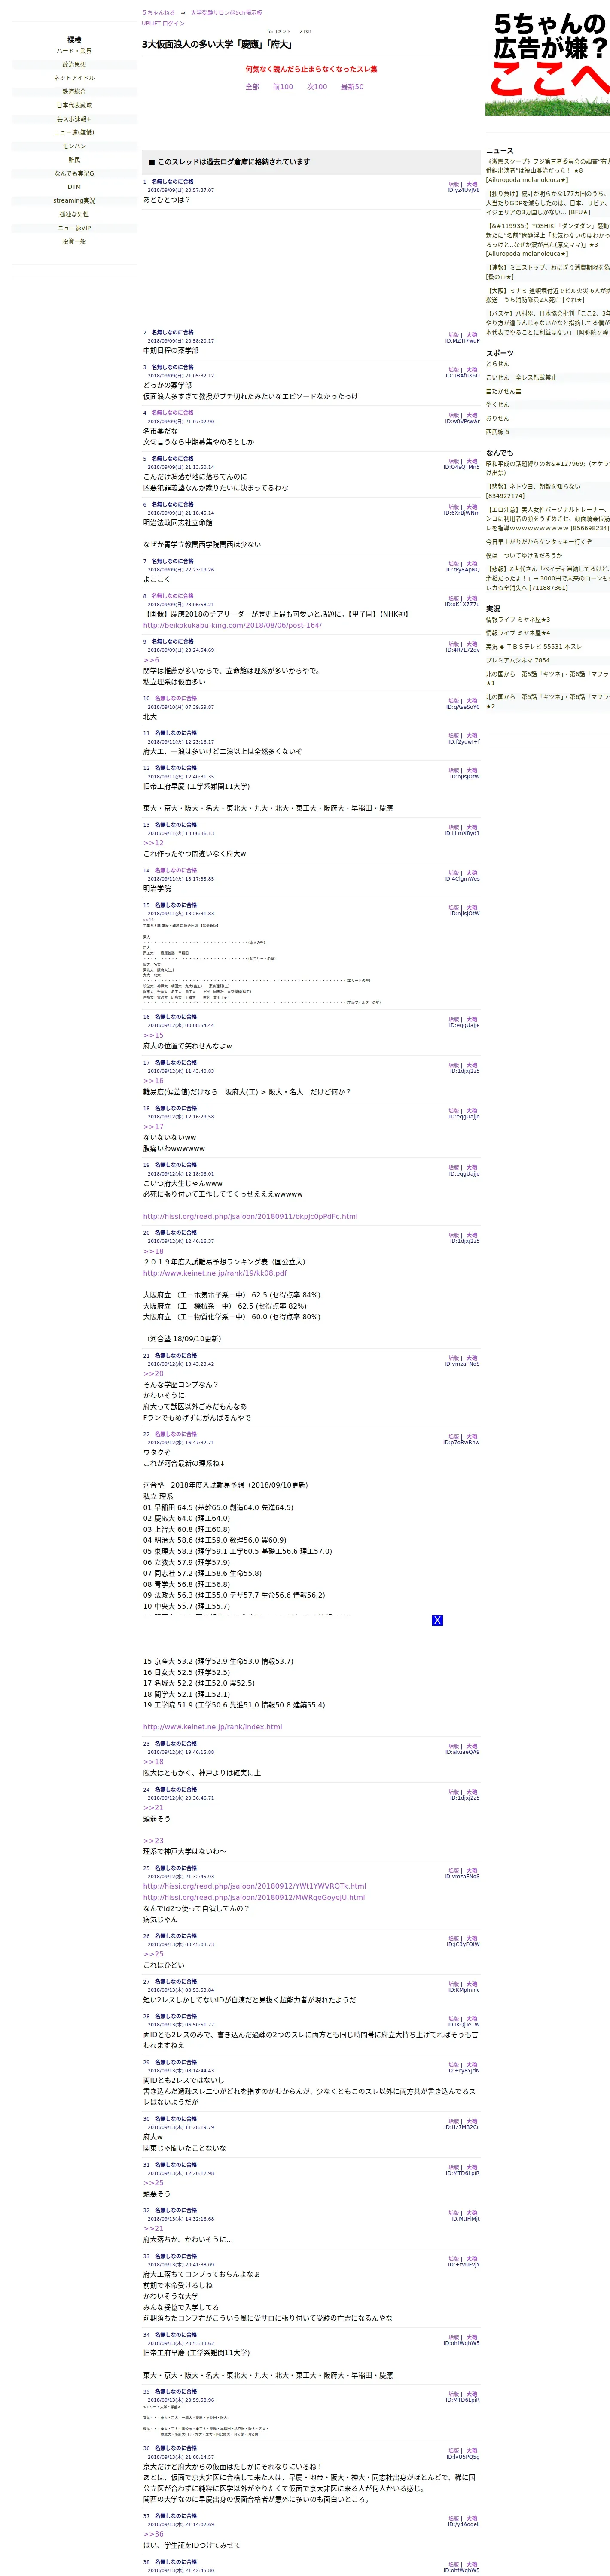Show all posts via 全部 link
610x2576 pixels.
click(x=253, y=87)
